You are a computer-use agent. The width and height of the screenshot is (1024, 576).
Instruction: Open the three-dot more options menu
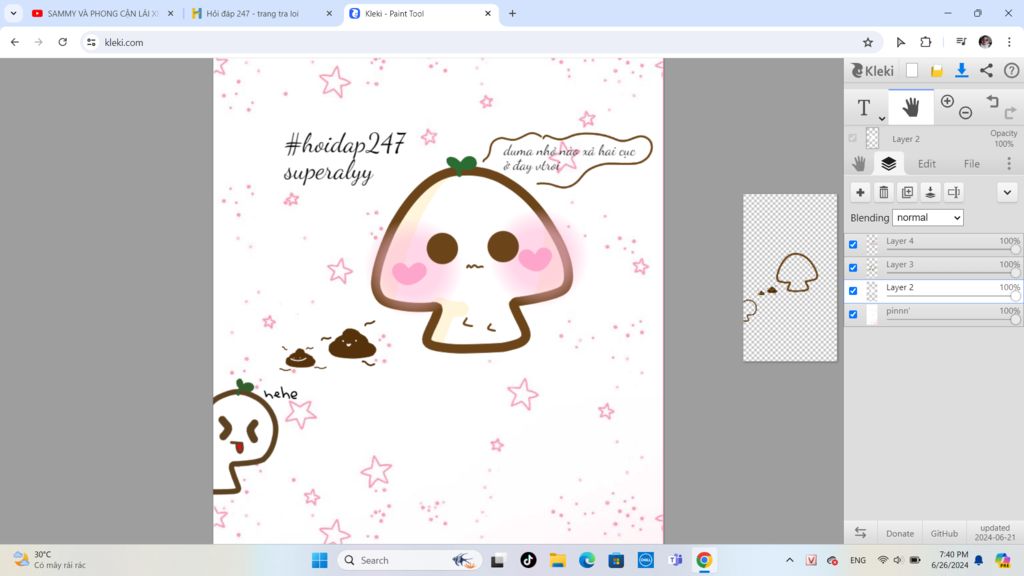1008,163
